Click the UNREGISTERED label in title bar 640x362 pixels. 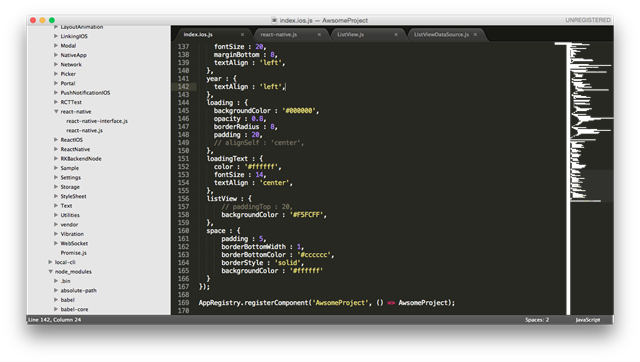tap(588, 20)
